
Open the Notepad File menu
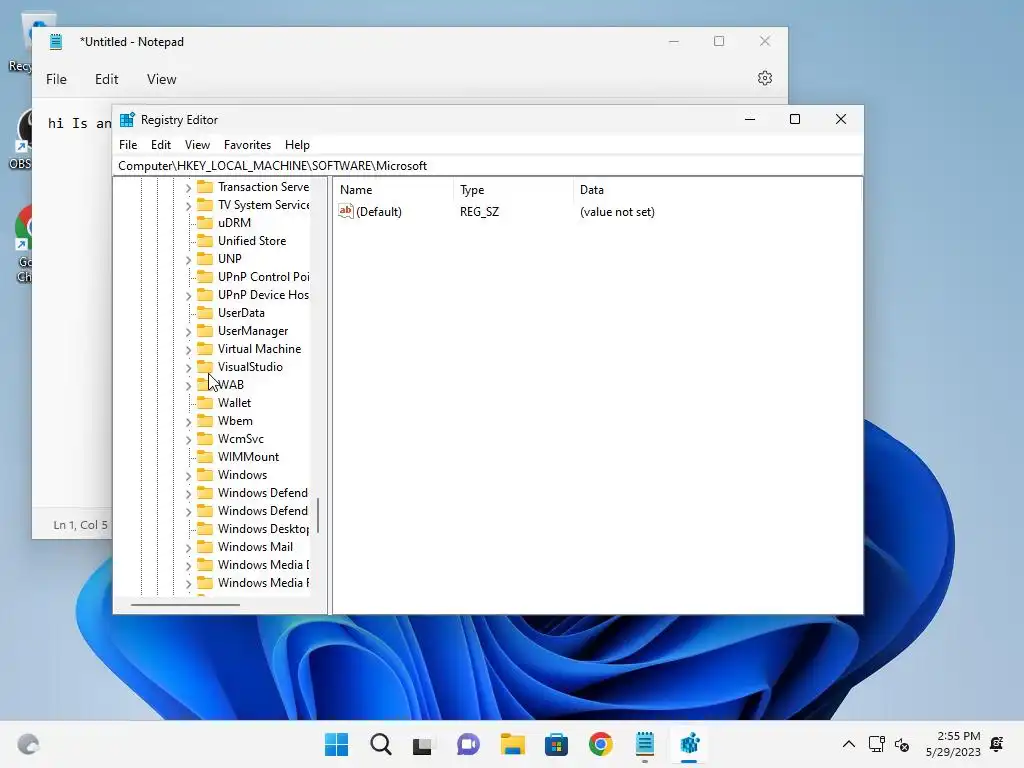tap(56, 79)
